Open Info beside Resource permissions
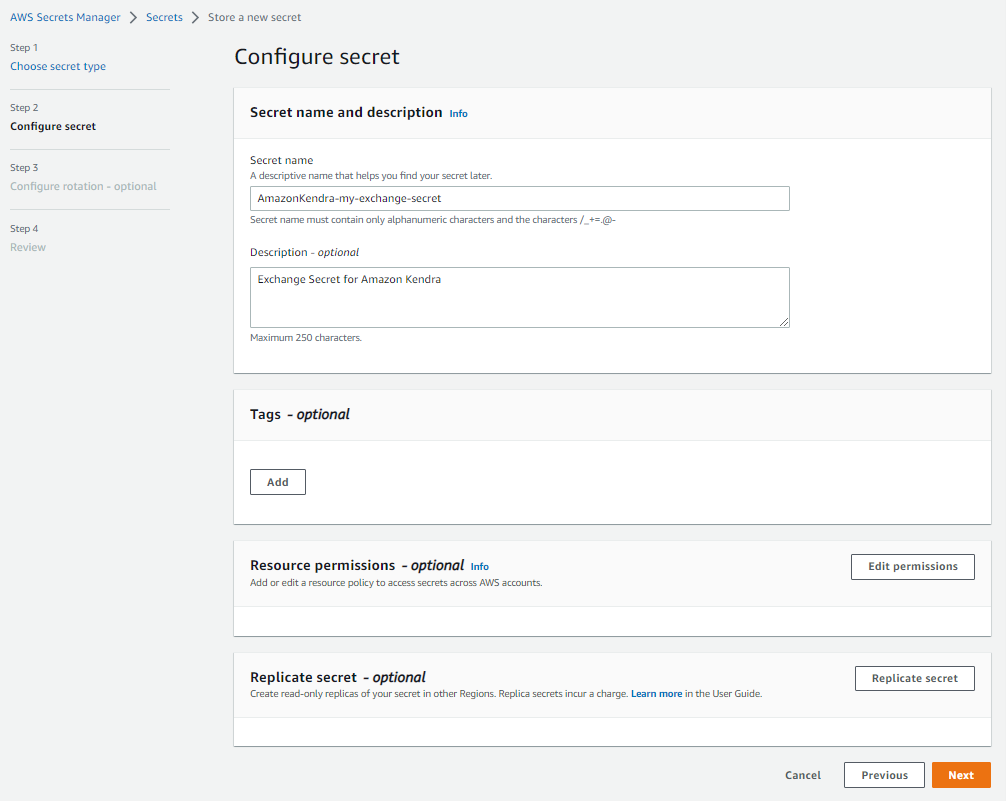Image resolution: width=1006 pixels, height=801 pixels. 480,567
